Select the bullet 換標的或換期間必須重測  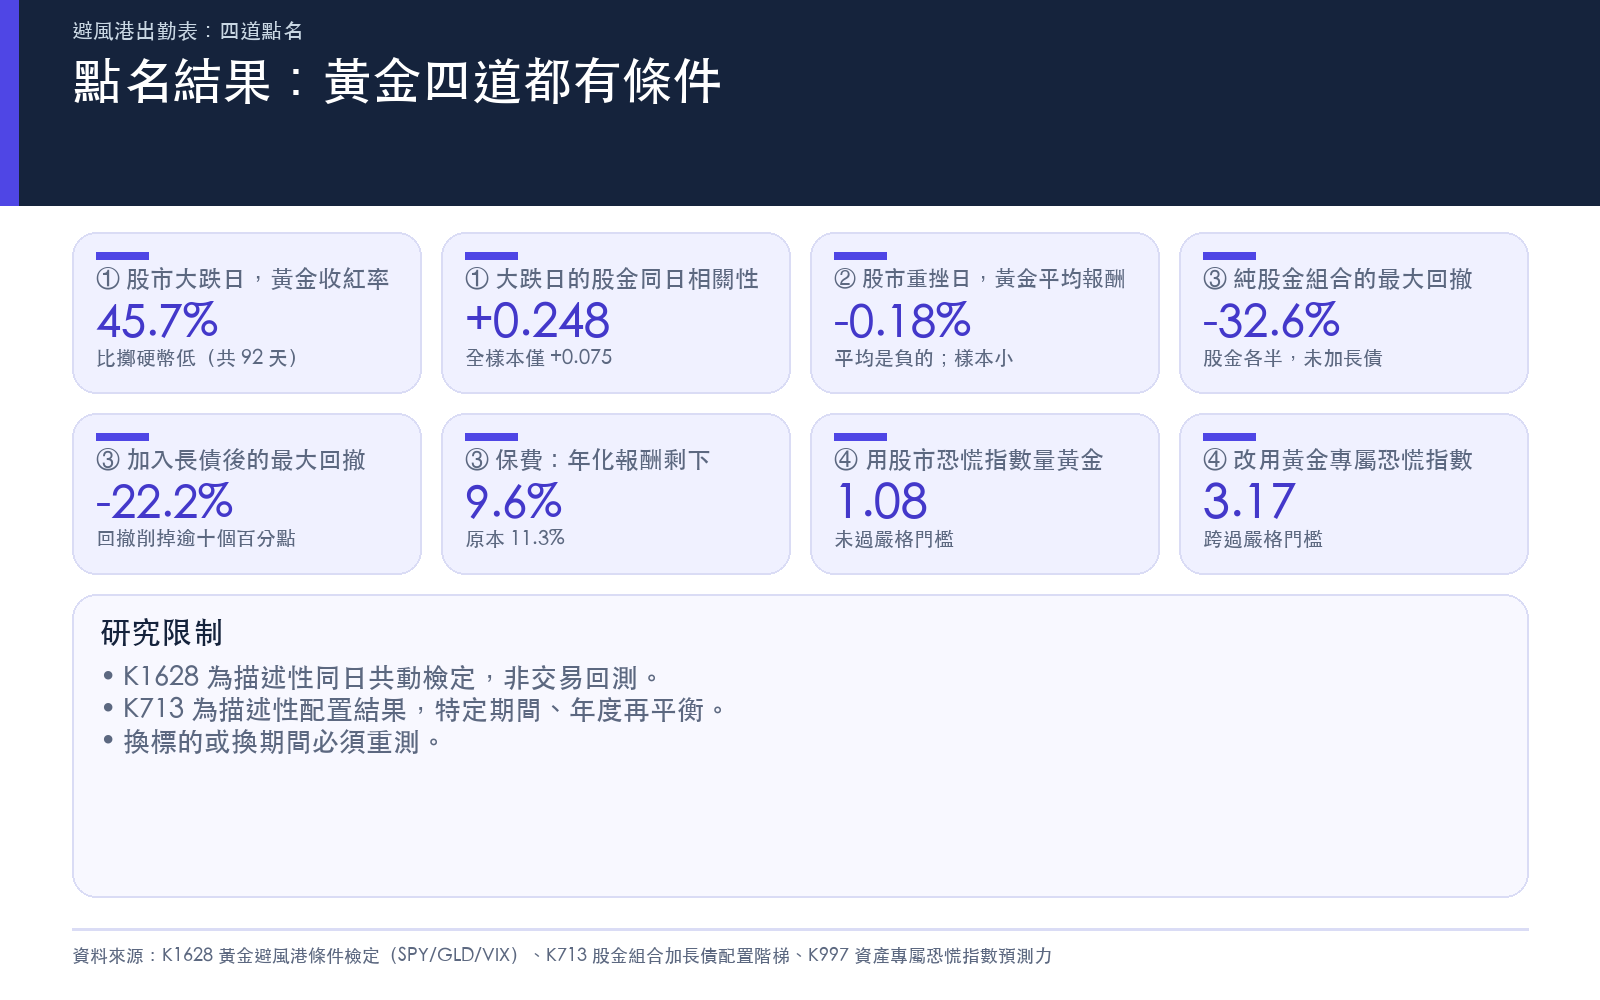271,742
